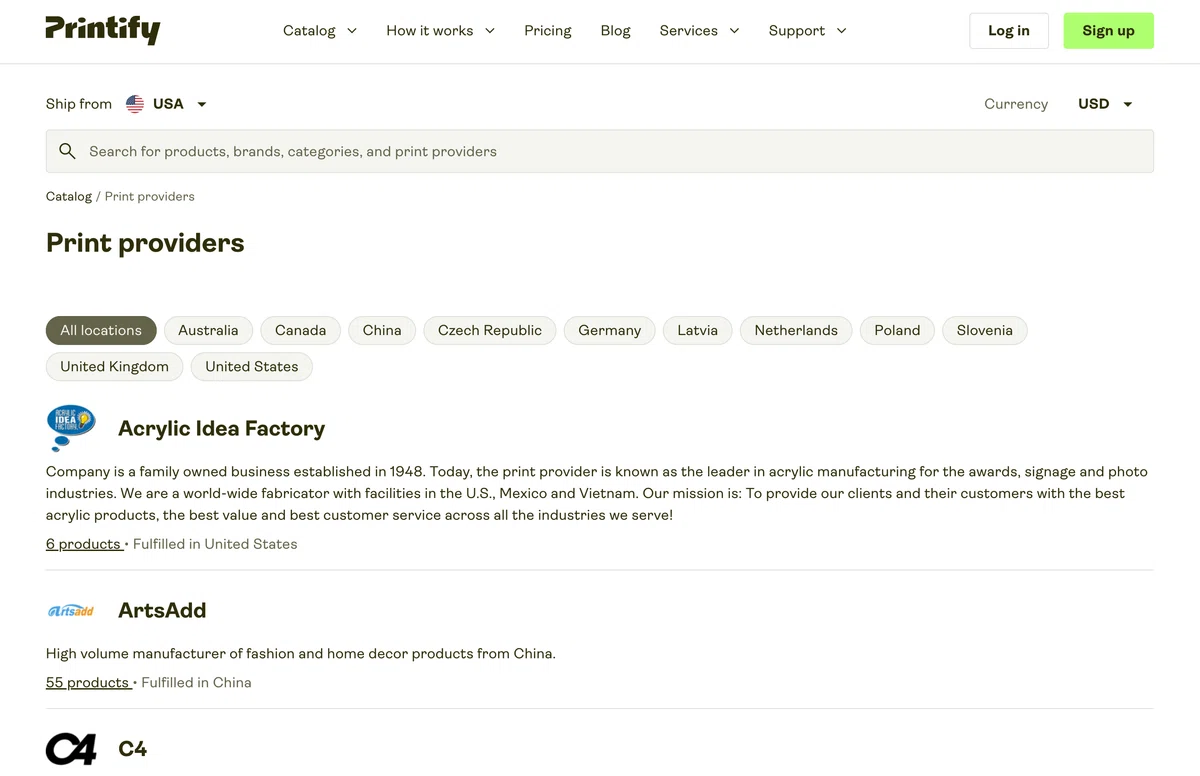Filter providers by Slovenia
The image size is (1200, 776).
(x=985, y=330)
